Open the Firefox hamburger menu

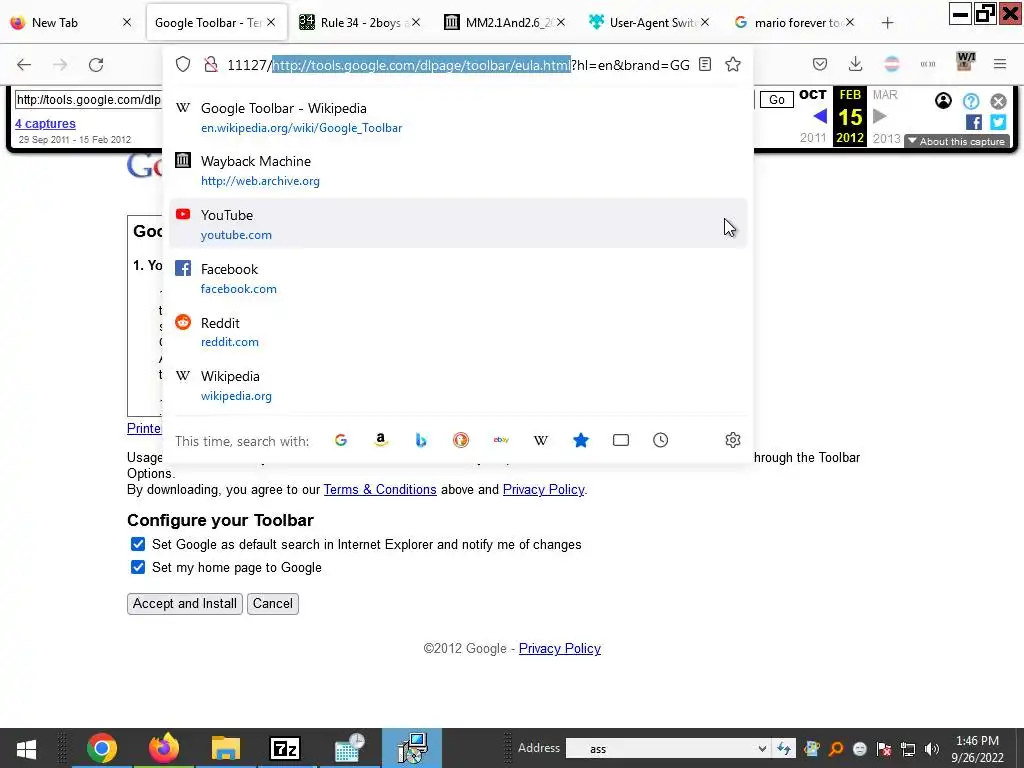(1000, 64)
